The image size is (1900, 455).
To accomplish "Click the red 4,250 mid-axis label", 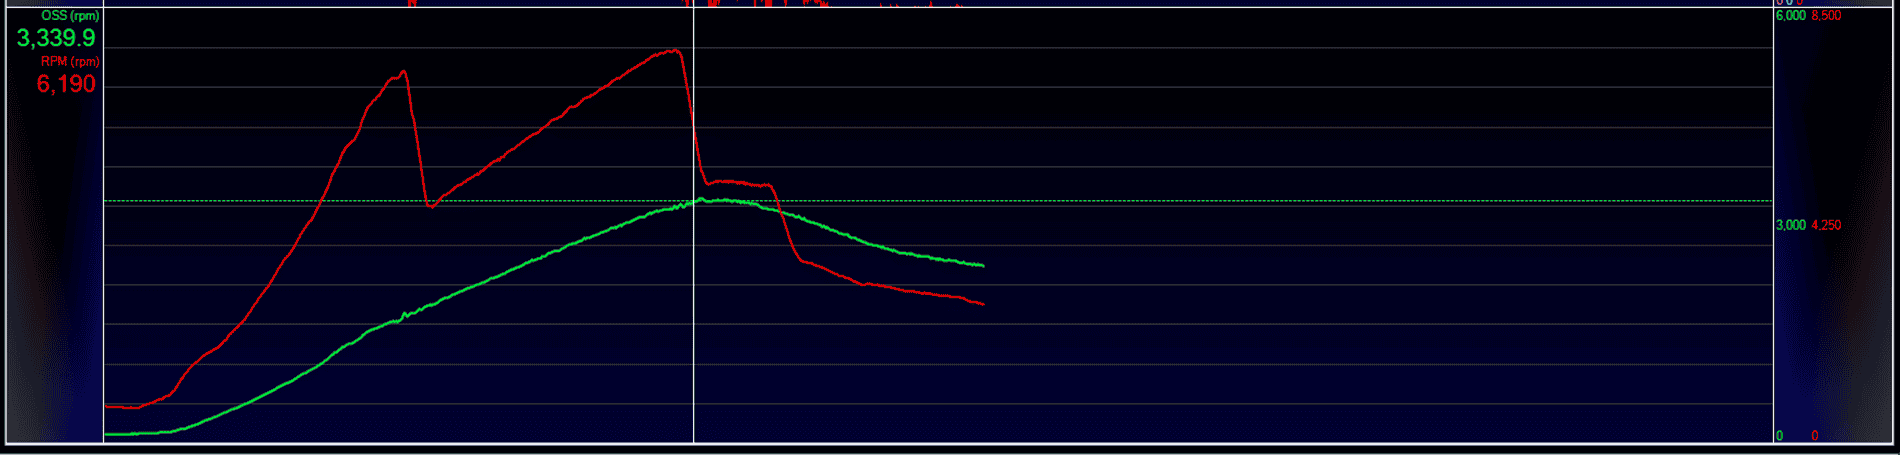I will 1826,225.
